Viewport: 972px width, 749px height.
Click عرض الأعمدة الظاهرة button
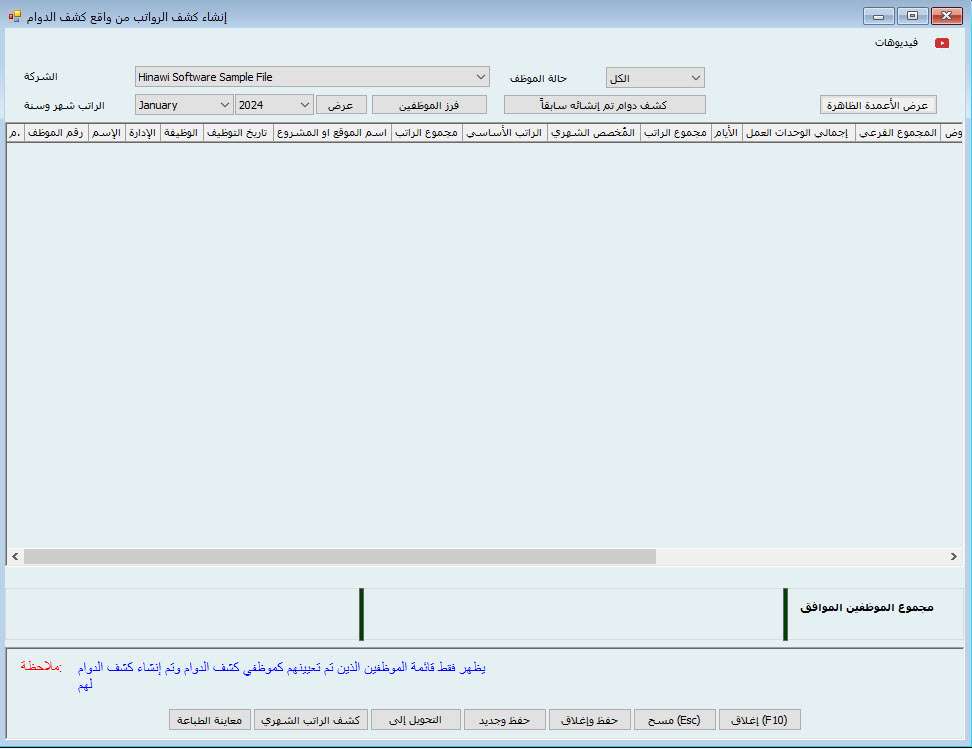877,105
